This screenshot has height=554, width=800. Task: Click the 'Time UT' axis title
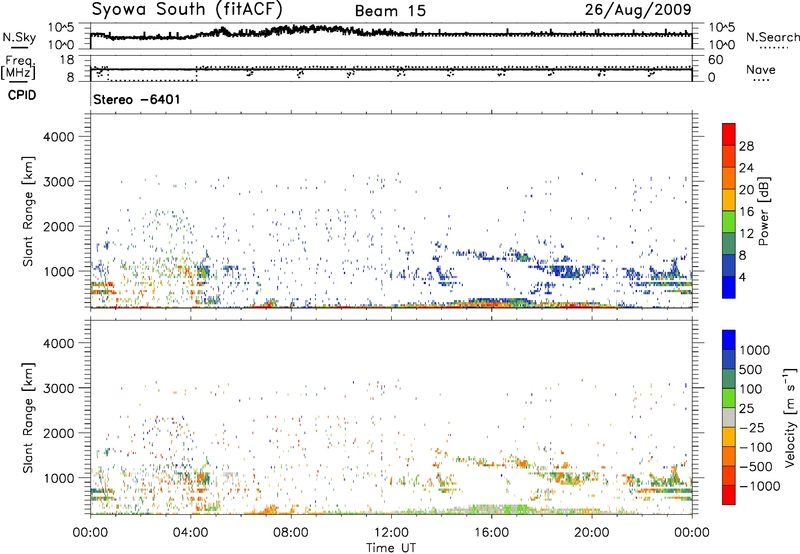[391, 548]
